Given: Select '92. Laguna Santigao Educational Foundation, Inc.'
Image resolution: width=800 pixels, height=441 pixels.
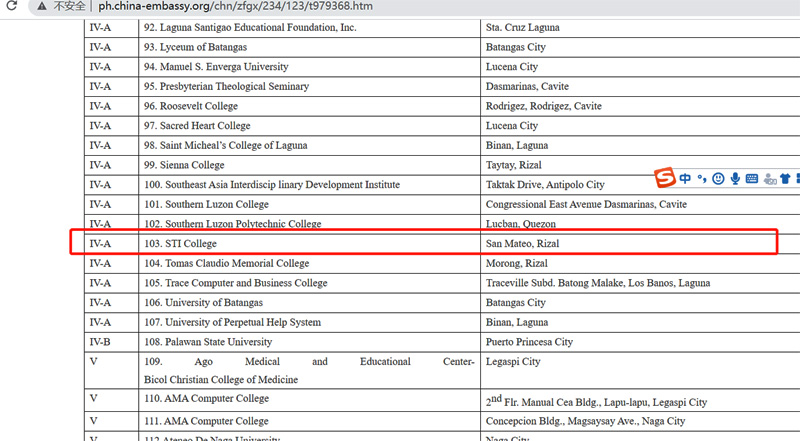Looking at the screenshot, I should (x=250, y=28).
